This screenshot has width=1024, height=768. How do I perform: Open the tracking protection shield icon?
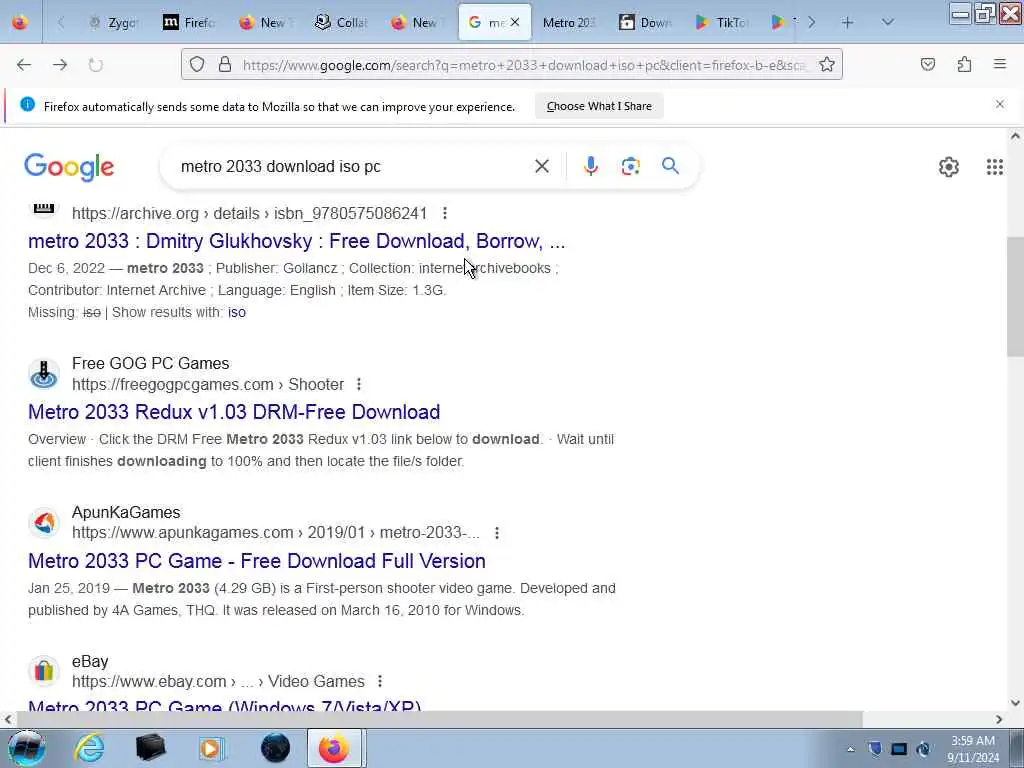[197, 64]
